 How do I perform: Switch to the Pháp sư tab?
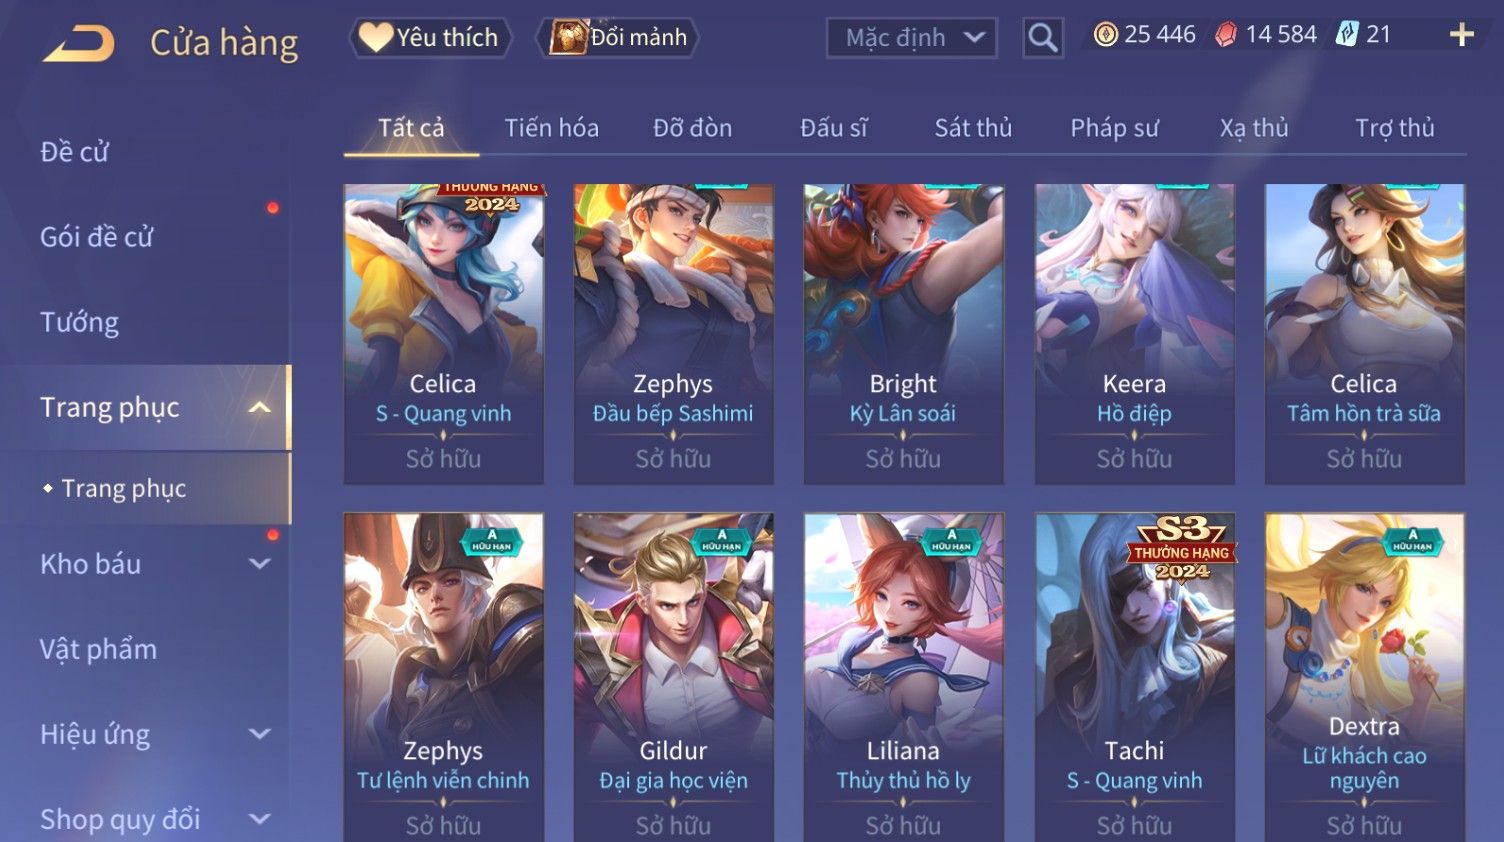(x=1114, y=128)
